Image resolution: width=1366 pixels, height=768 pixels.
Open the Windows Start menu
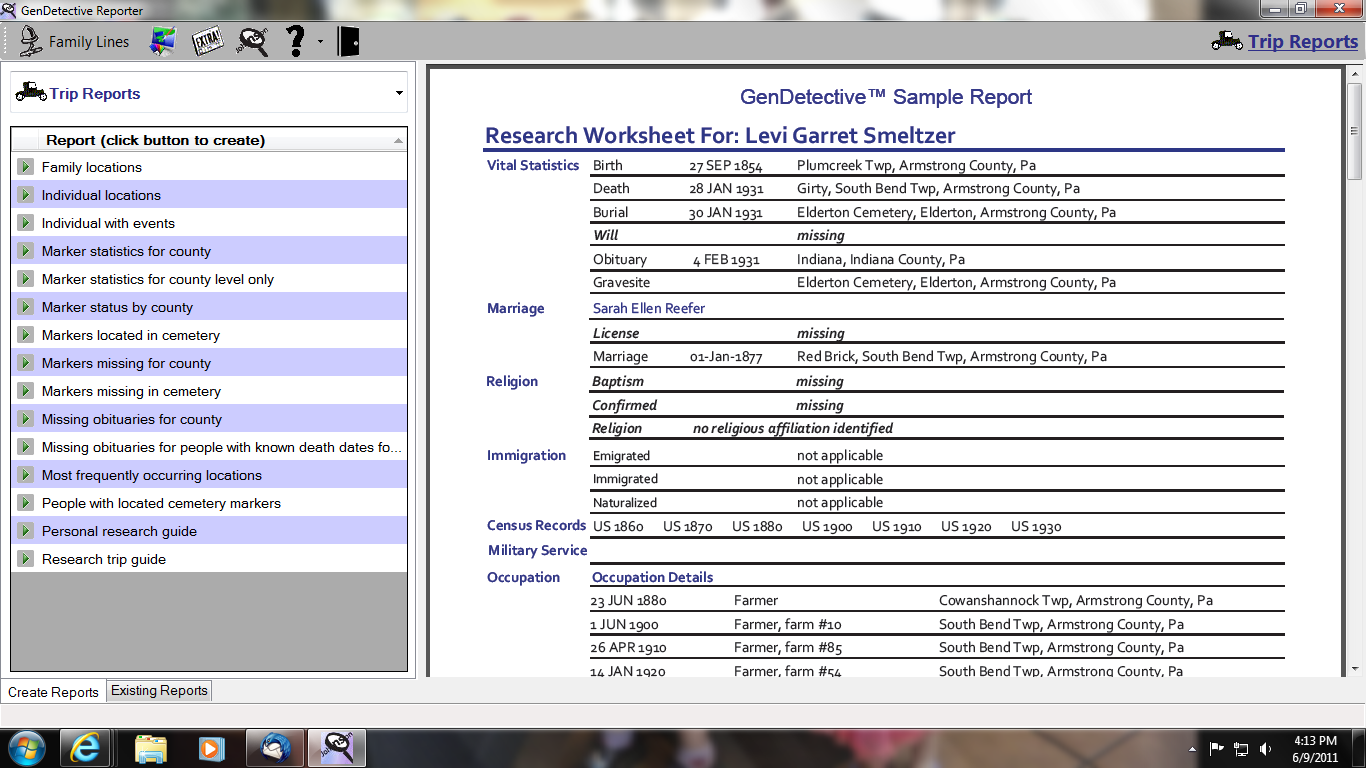(25, 748)
